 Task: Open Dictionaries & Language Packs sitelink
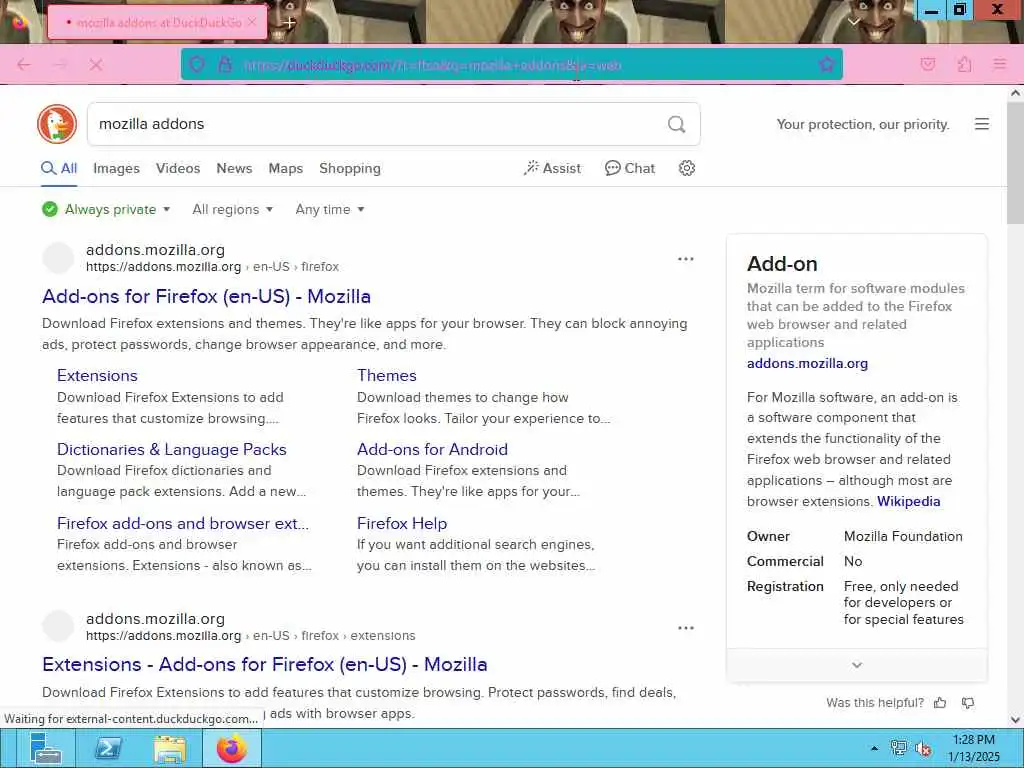(172, 449)
